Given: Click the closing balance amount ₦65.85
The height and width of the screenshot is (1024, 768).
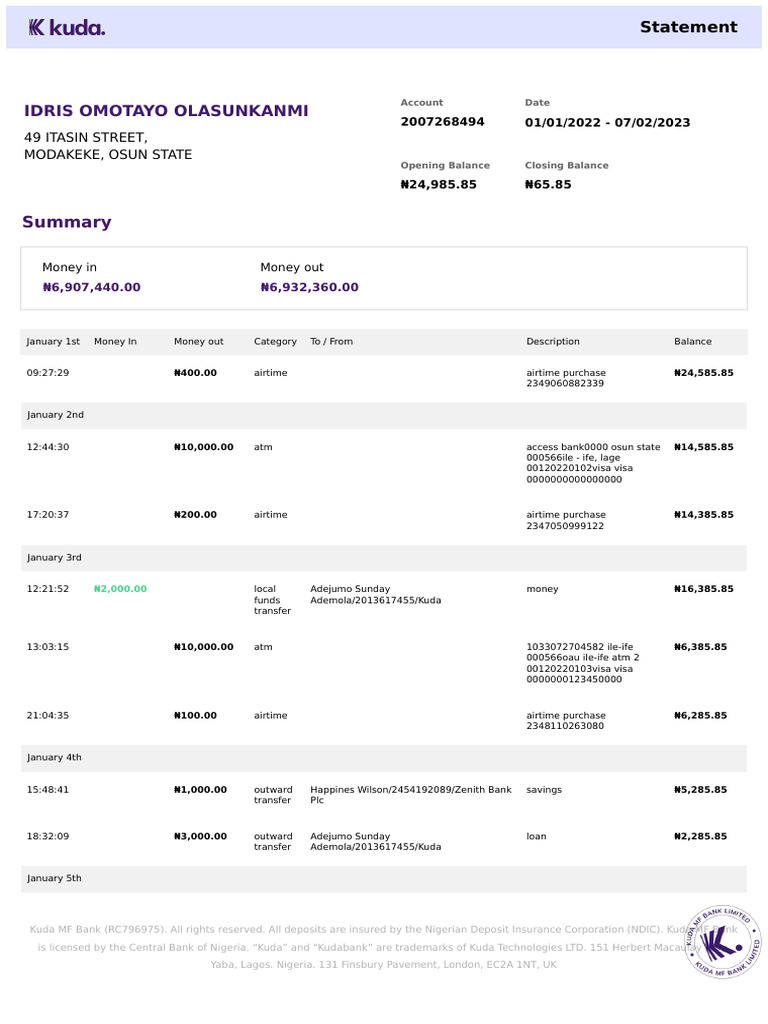Looking at the screenshot, I should click(x=548, y=185).
